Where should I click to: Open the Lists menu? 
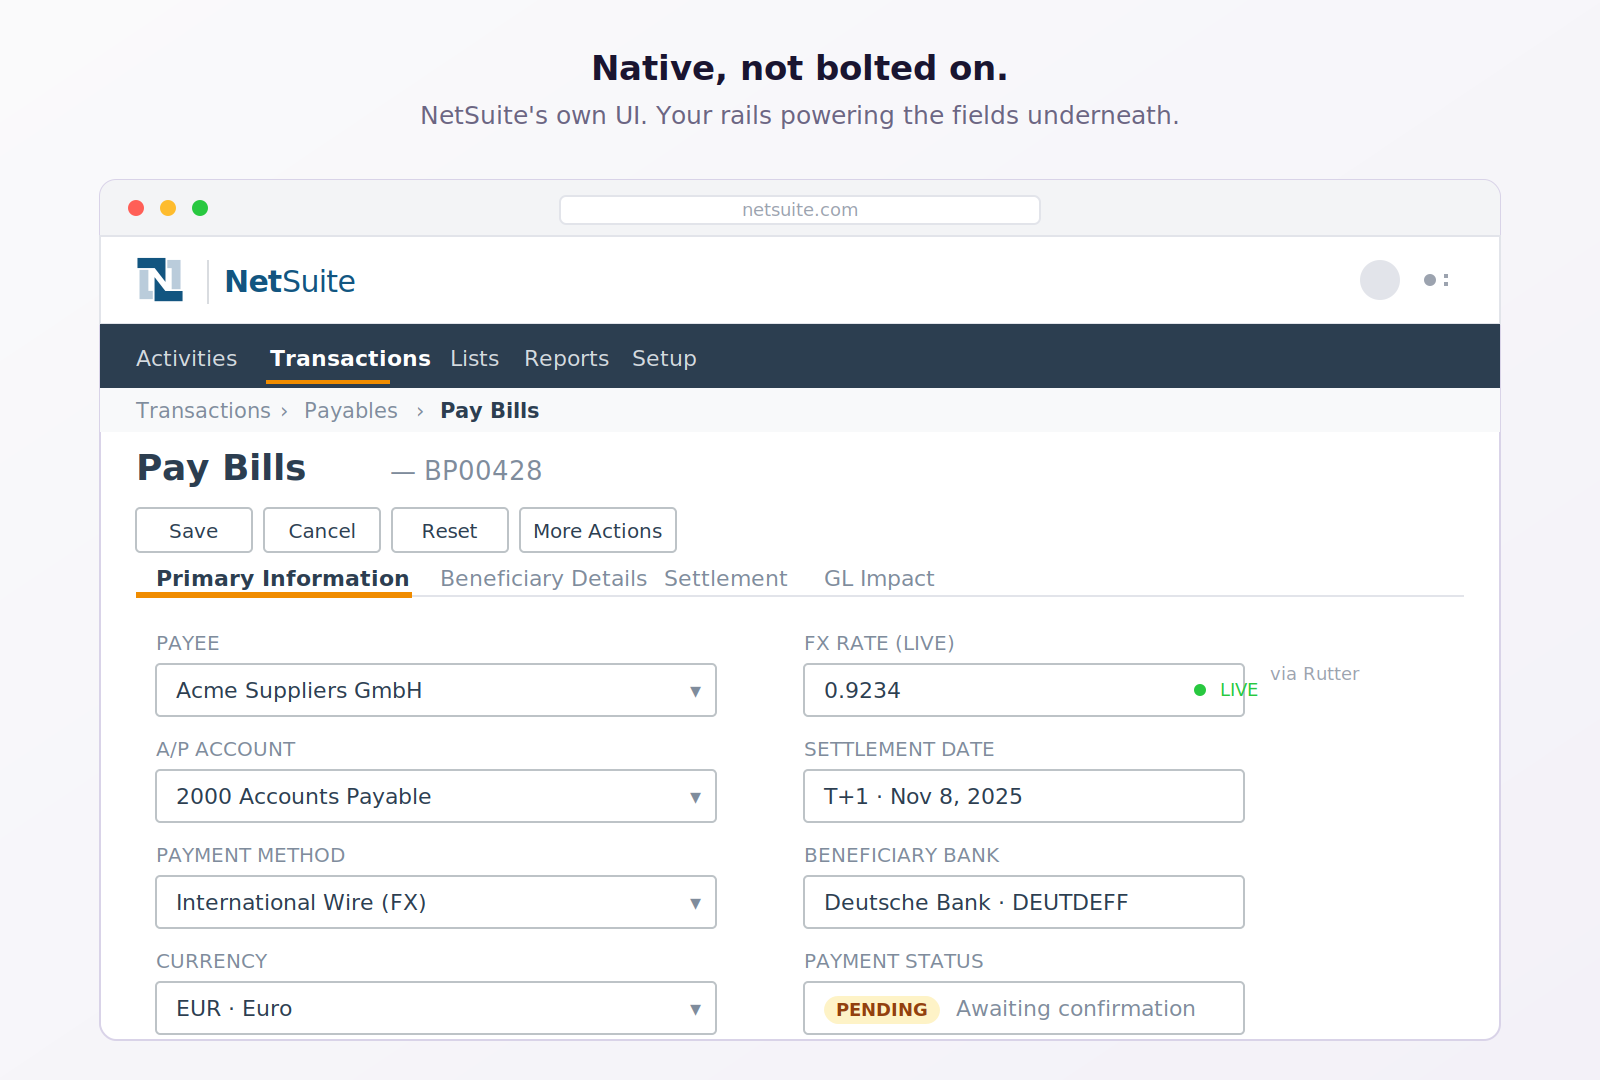474,358
